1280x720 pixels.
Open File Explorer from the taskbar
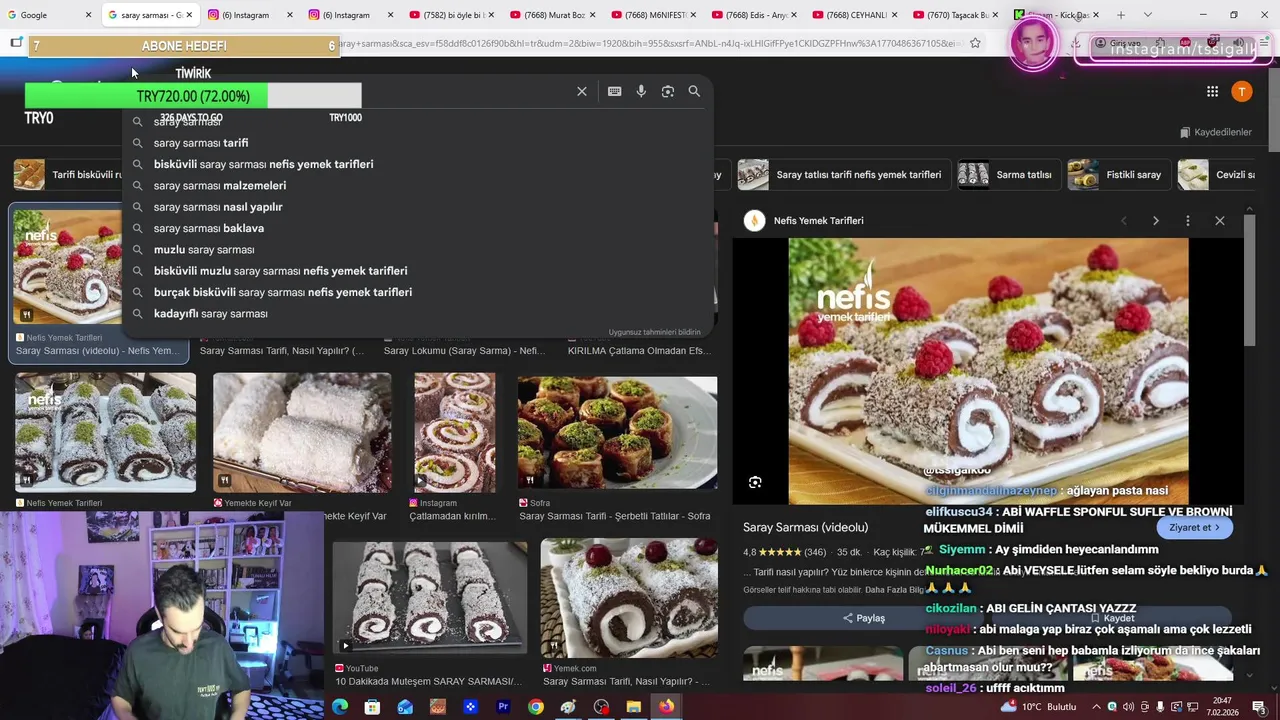tap(633, 707)
